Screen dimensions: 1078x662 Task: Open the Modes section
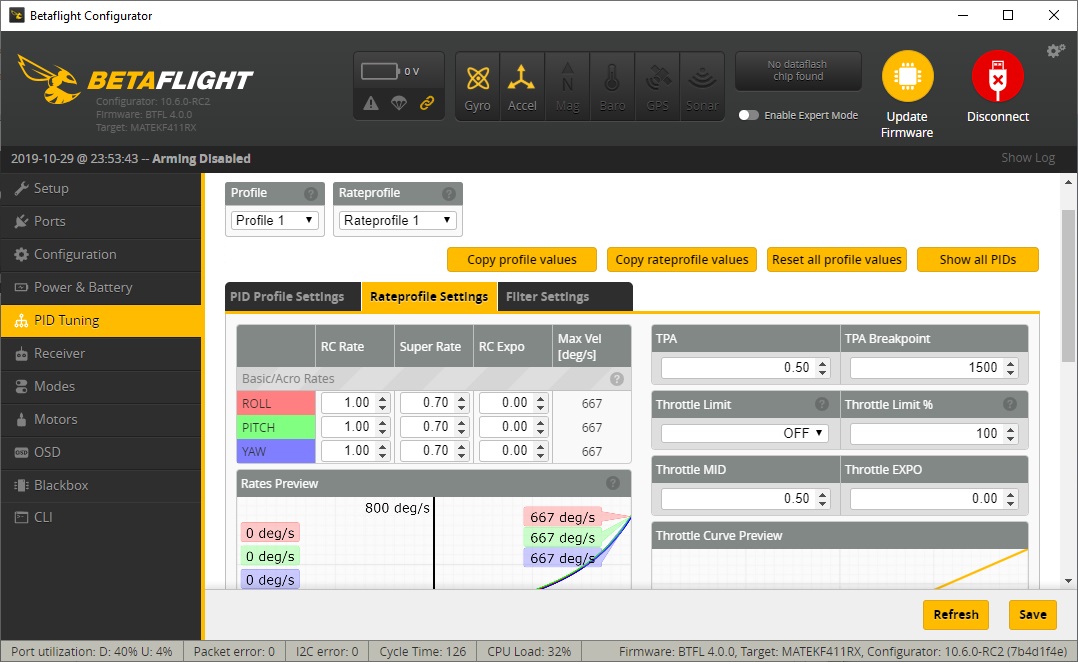point(101,386)
